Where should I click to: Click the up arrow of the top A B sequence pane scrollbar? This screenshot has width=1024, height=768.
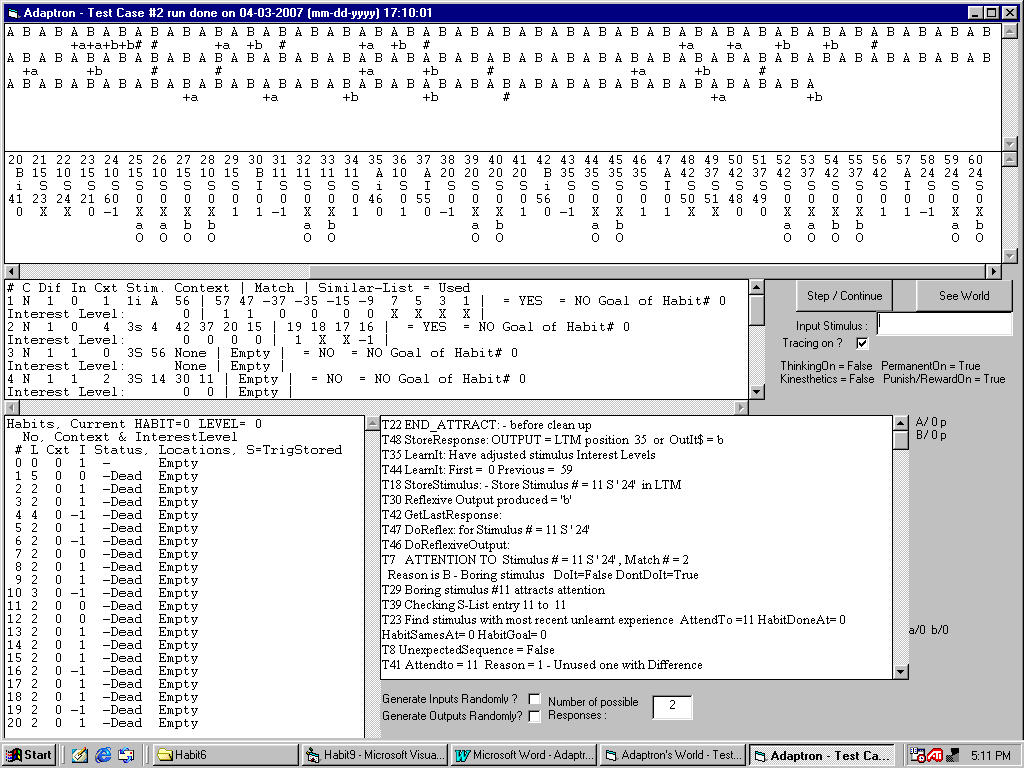[x=1010, y=31]
